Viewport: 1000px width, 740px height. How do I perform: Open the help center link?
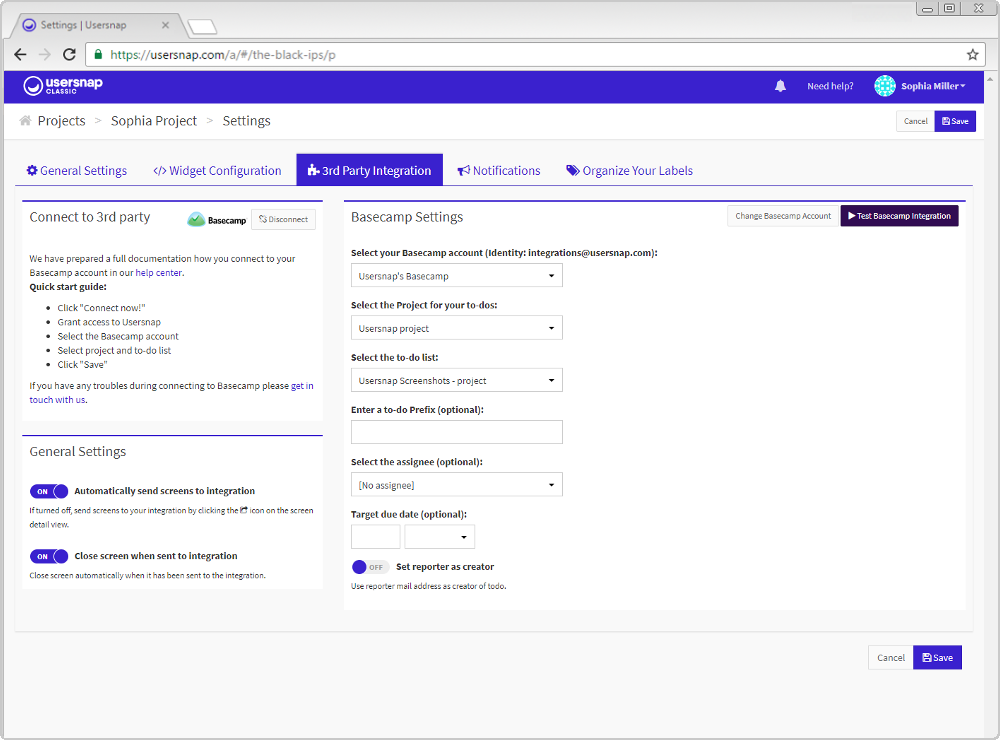click(x=159, y=272)
